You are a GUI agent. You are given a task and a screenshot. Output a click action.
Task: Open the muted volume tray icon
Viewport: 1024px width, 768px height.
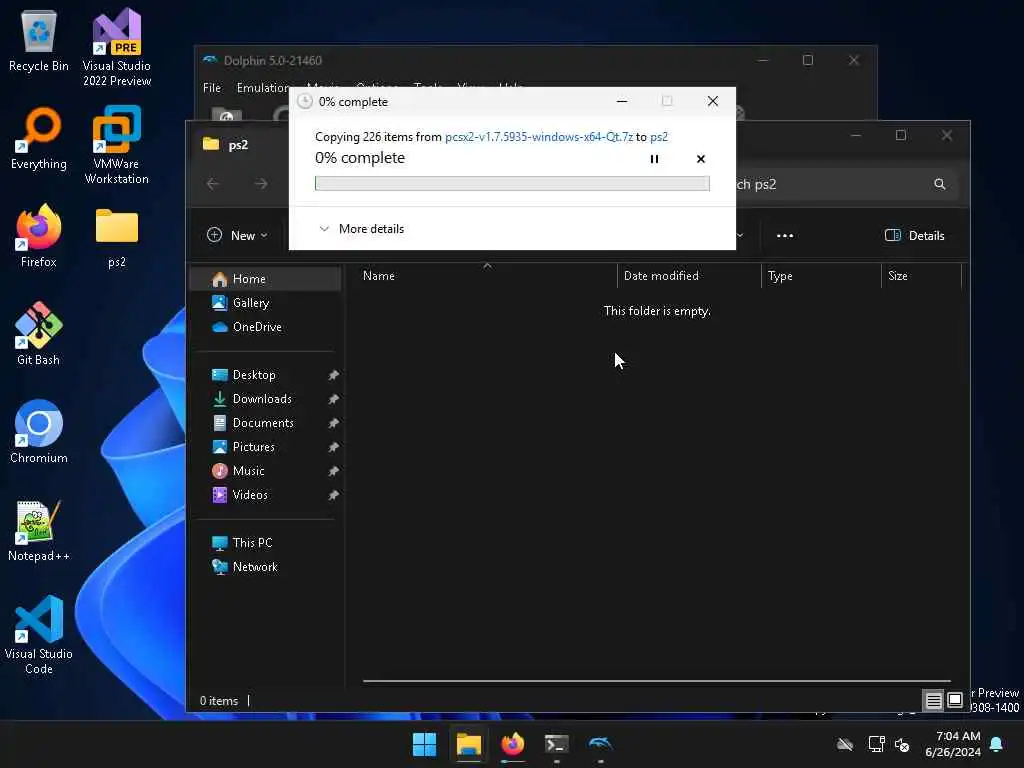point(903,744)
